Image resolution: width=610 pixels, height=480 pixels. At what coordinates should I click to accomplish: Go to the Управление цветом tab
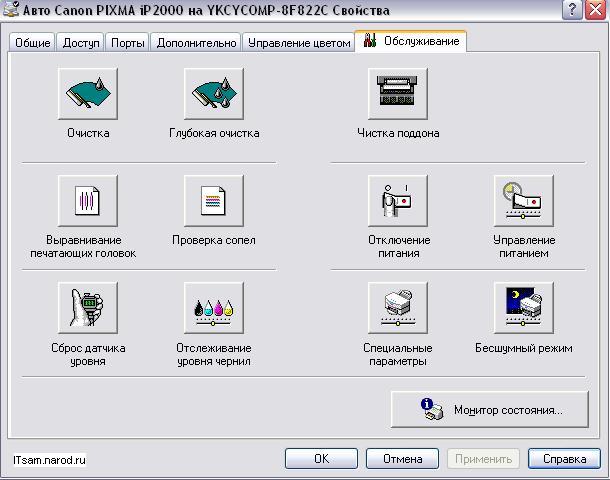point(299,43)
